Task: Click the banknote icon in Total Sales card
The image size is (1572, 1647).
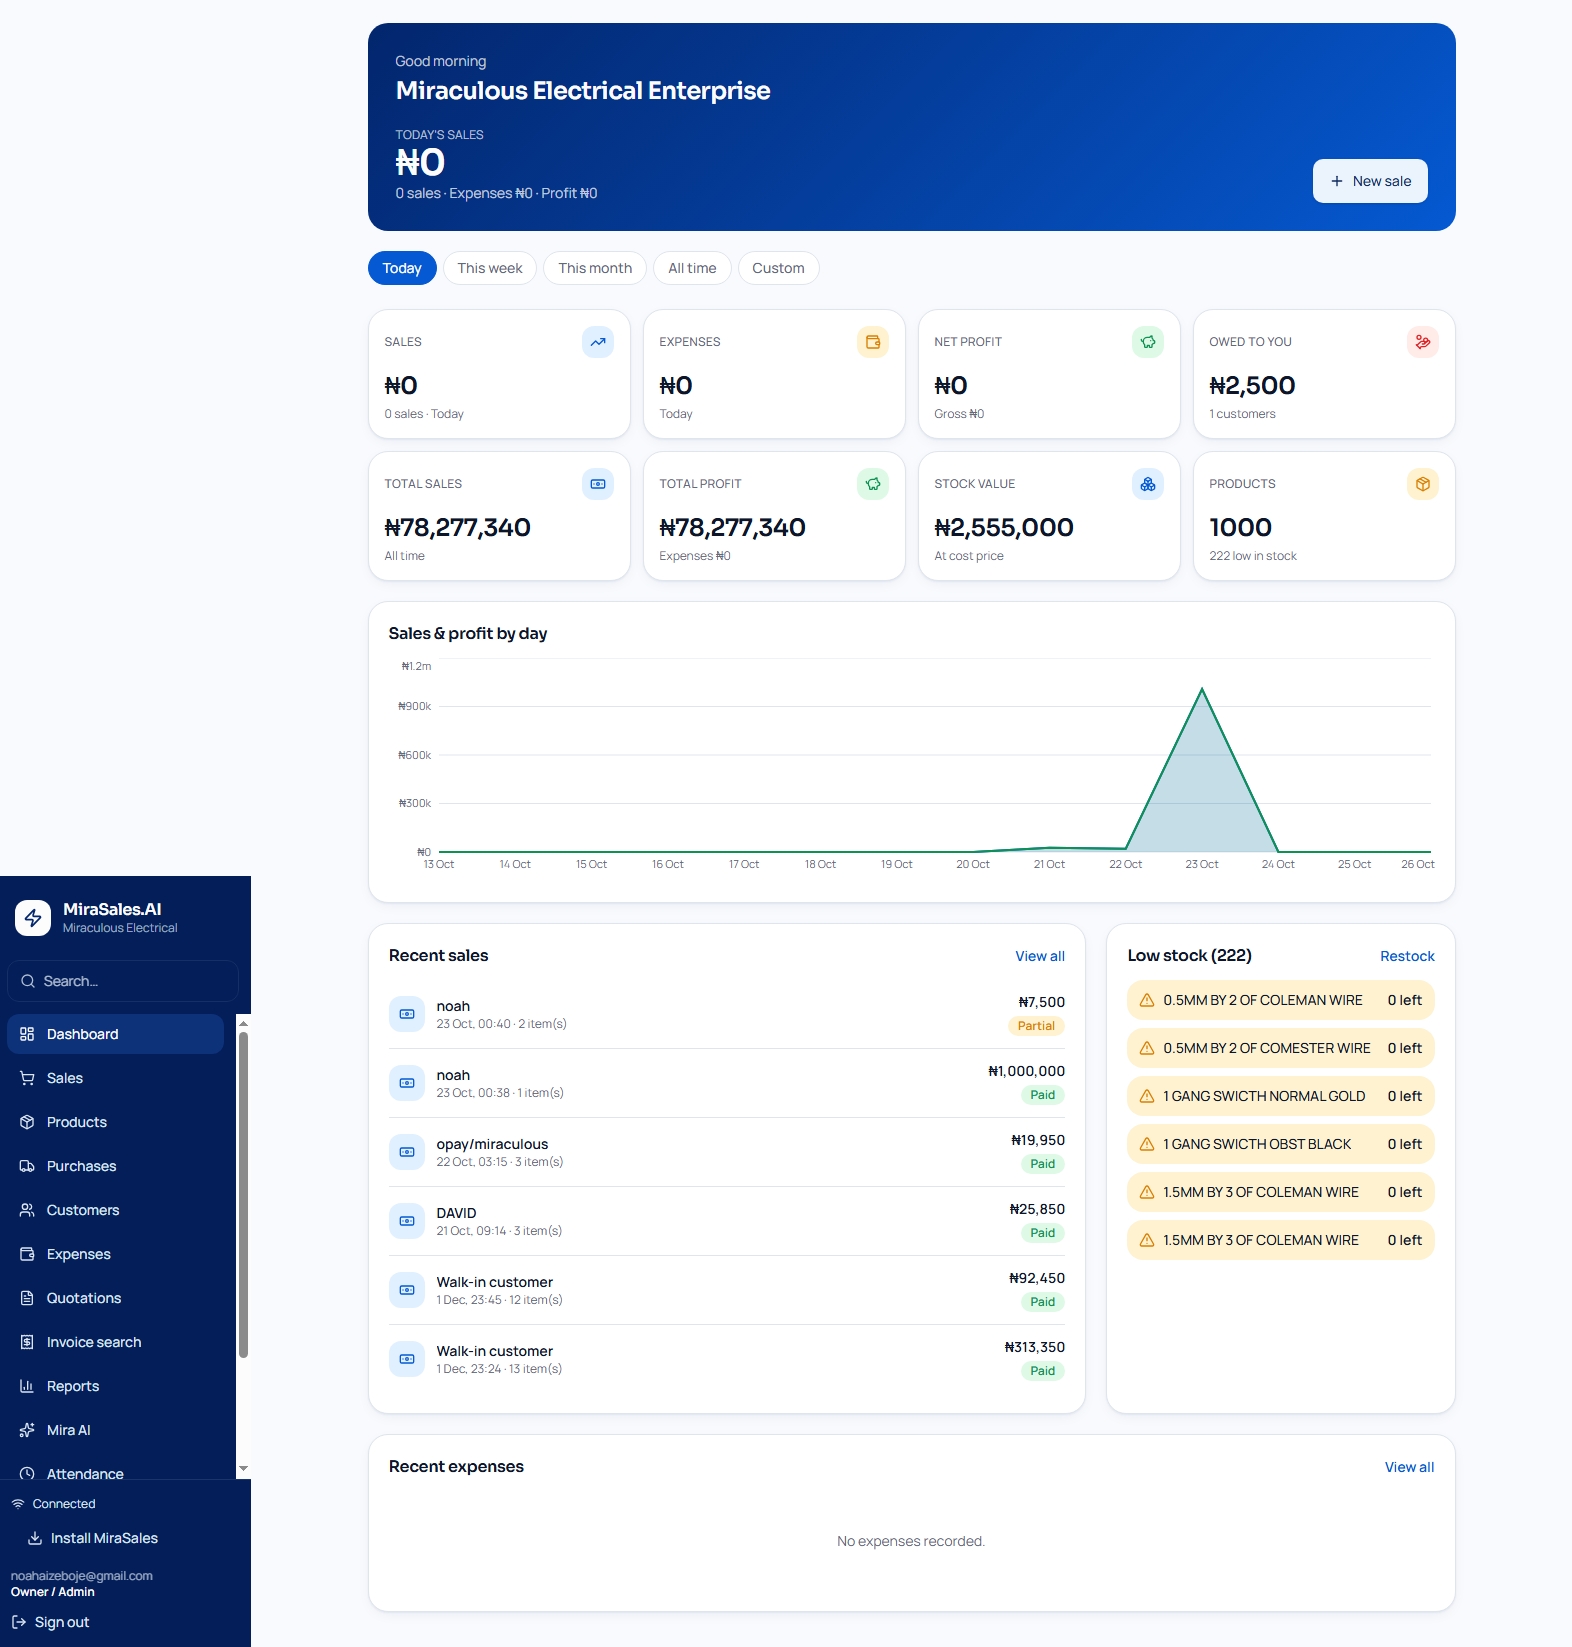Action: [598, 484]
